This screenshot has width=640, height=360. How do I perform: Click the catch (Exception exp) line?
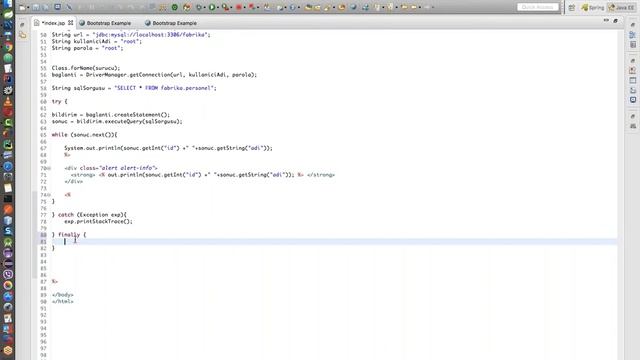pyautogui.click(x=89, y=215)
